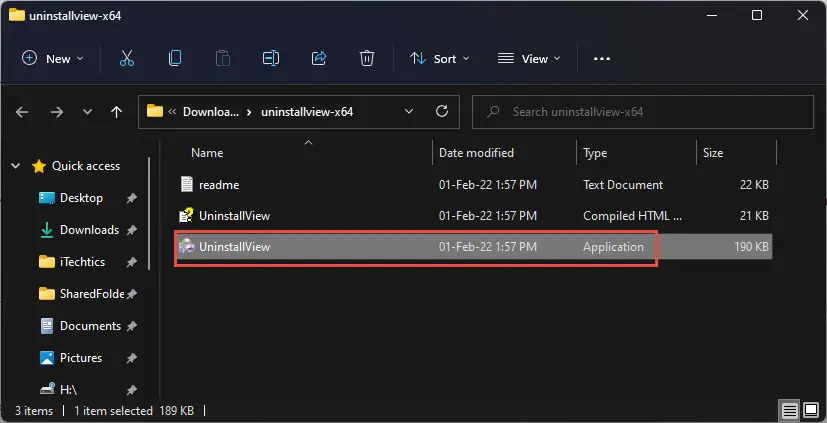Show hidden path with double chevron
This screenshot has width=827, height=423.
[172, 112]
